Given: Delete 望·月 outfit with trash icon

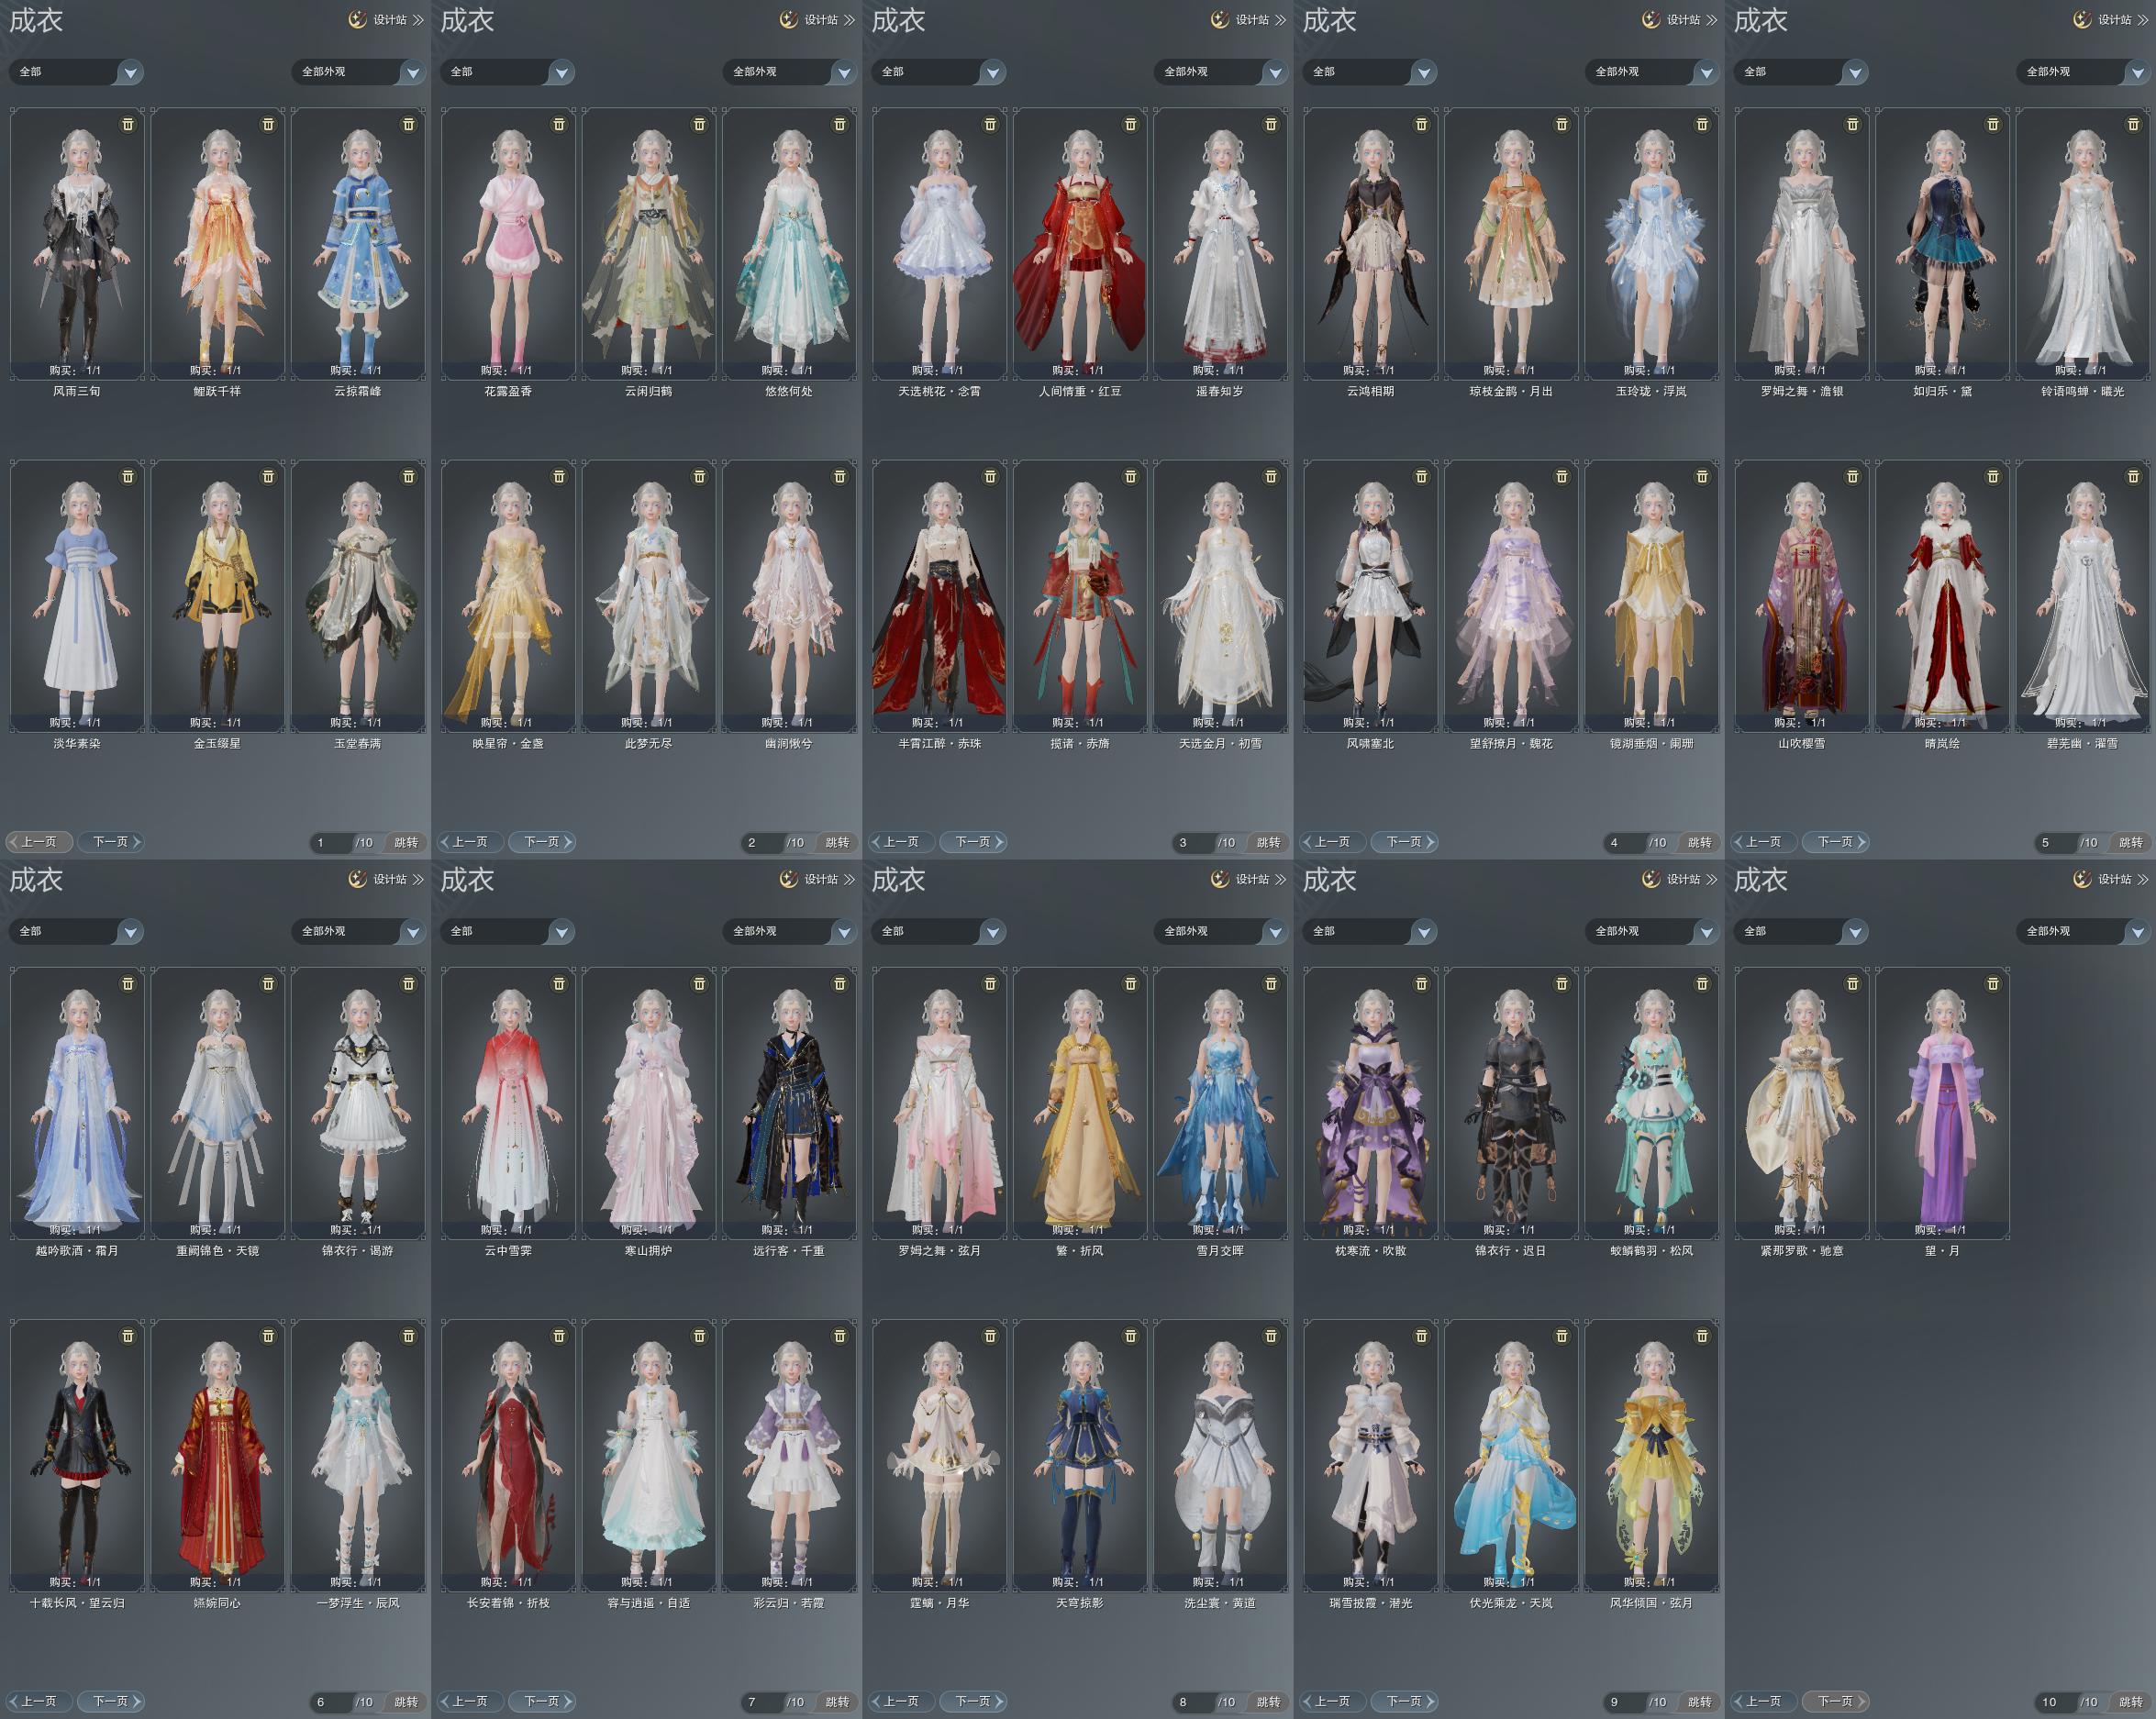Looking at the screenshot, I should (x=1993, y=984).
